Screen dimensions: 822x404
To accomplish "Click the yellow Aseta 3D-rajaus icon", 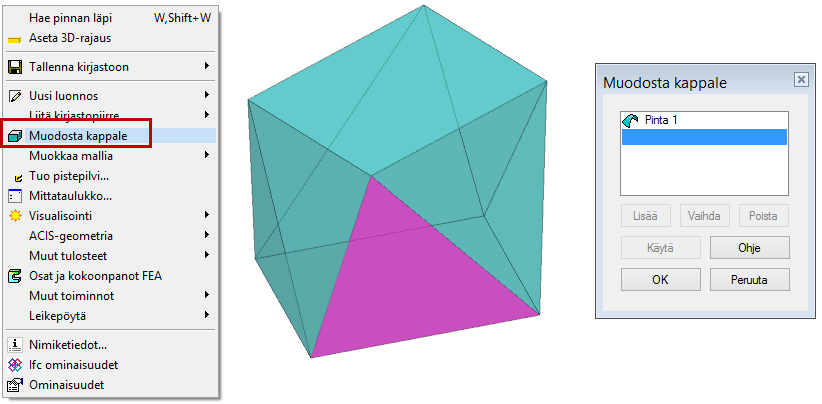I will (x=15, y=39).
